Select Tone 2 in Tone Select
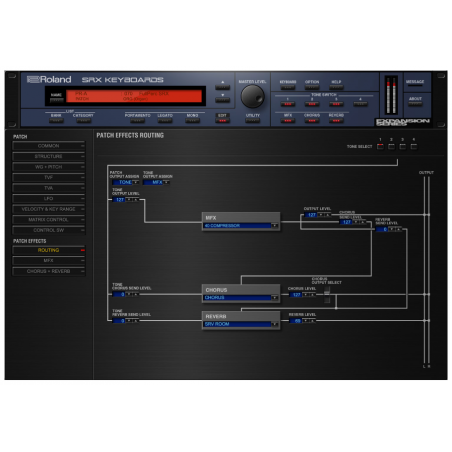This screenshot has height=452, width=452. point(391,146)
